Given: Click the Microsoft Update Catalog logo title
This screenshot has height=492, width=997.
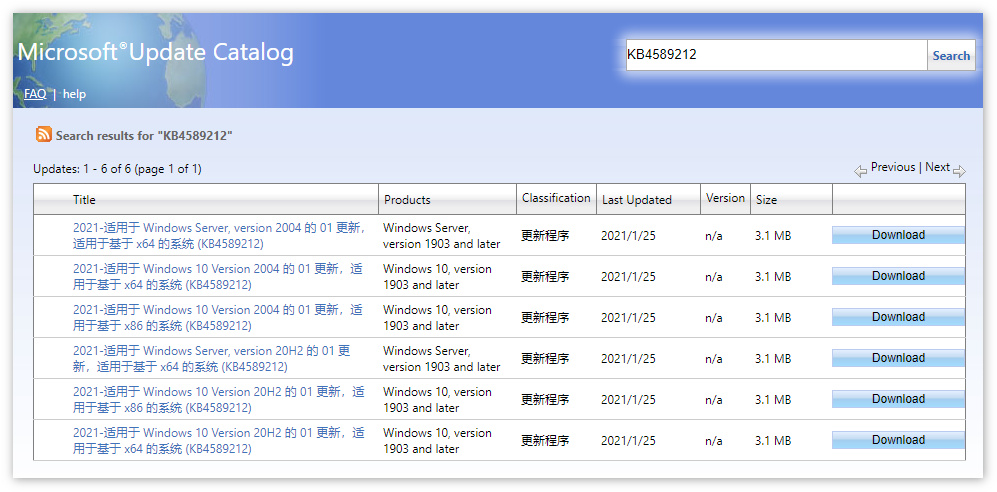Looking at the screenshot, I should pos(156,53).
